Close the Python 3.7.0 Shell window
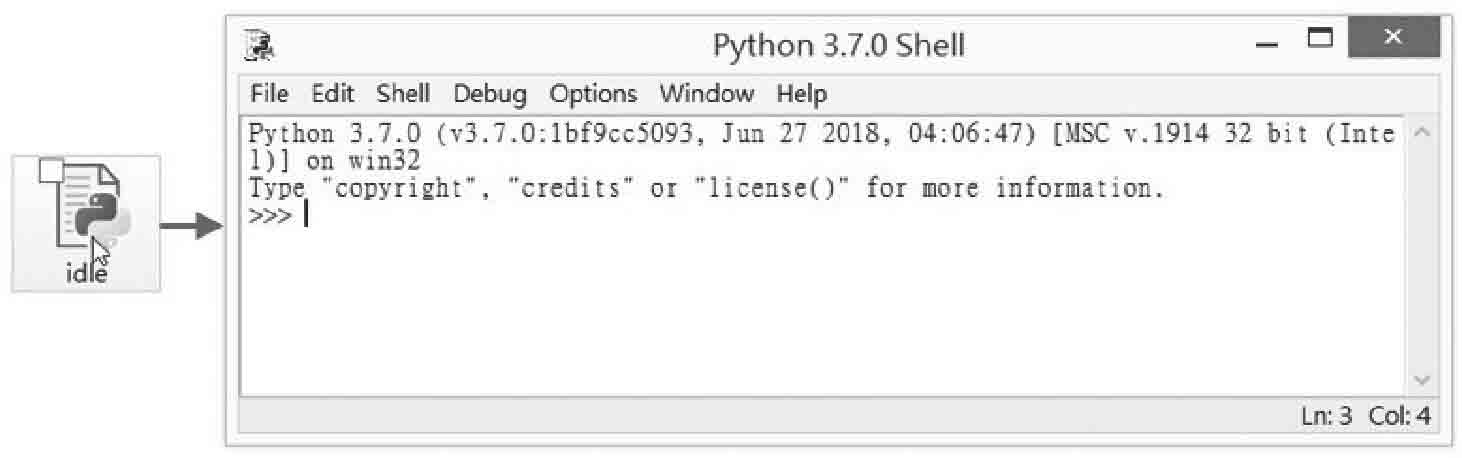Screen dimensions: 1462x458 [x=1393, y=38]
